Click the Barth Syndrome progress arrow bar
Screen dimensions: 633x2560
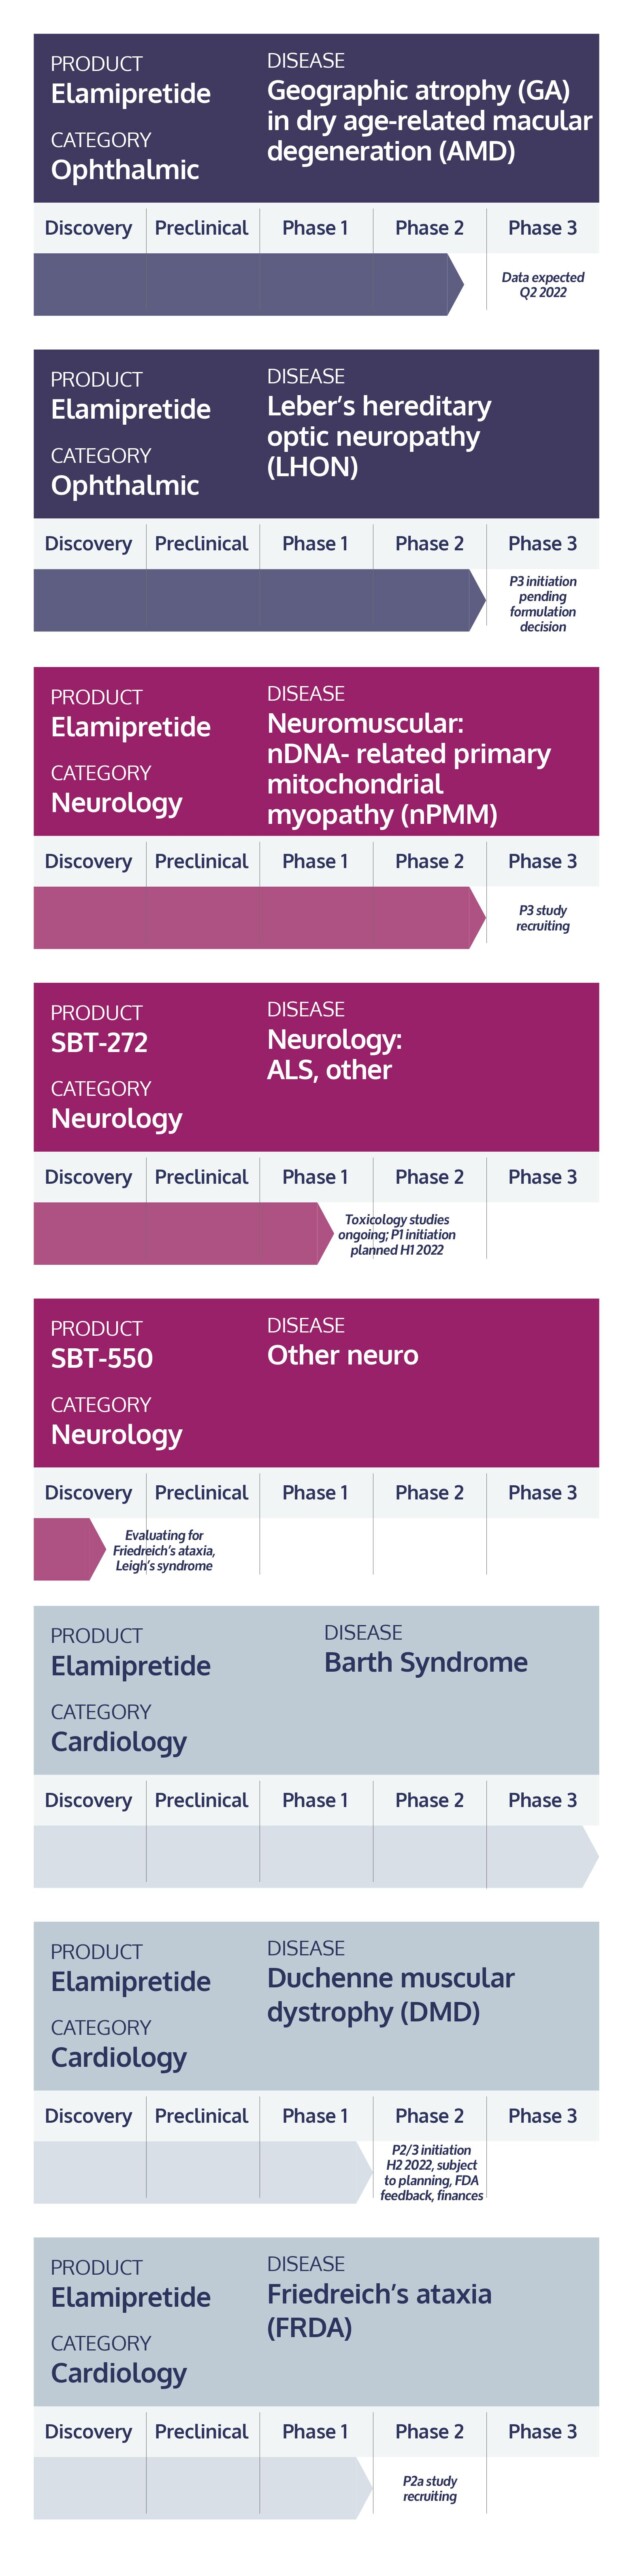316,1857
